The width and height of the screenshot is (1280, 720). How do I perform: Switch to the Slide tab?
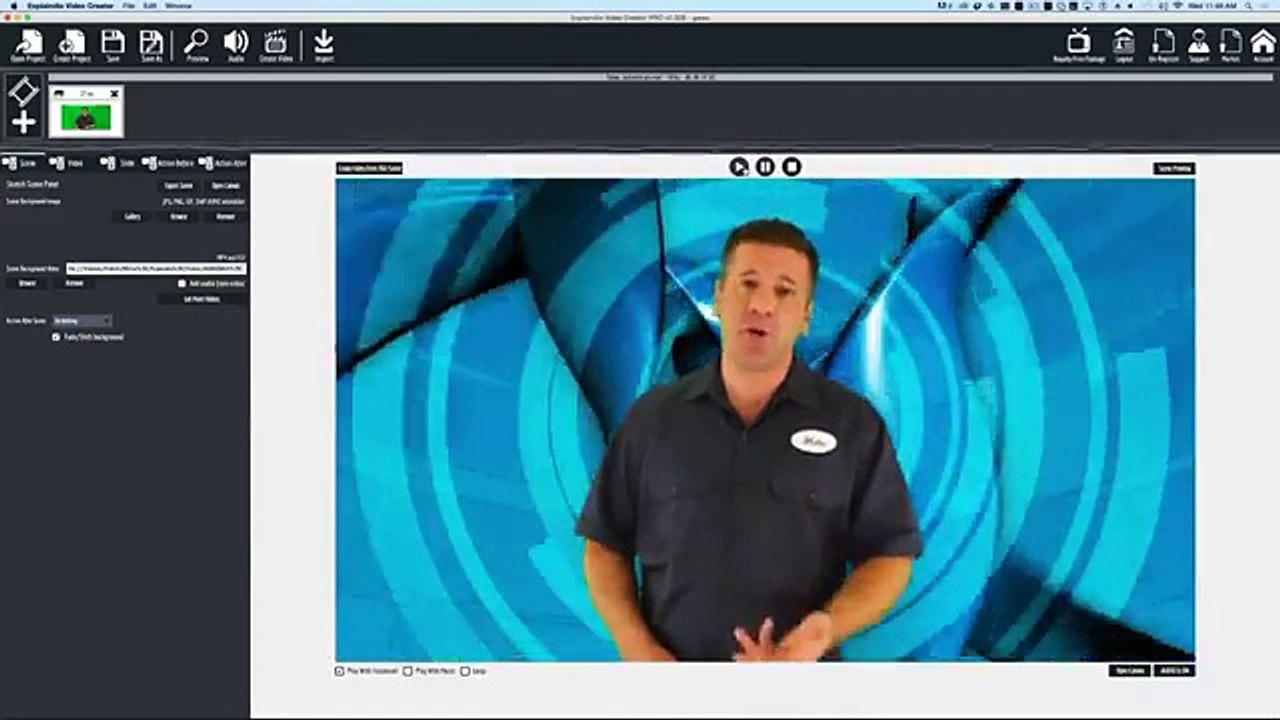click(119, 163)
